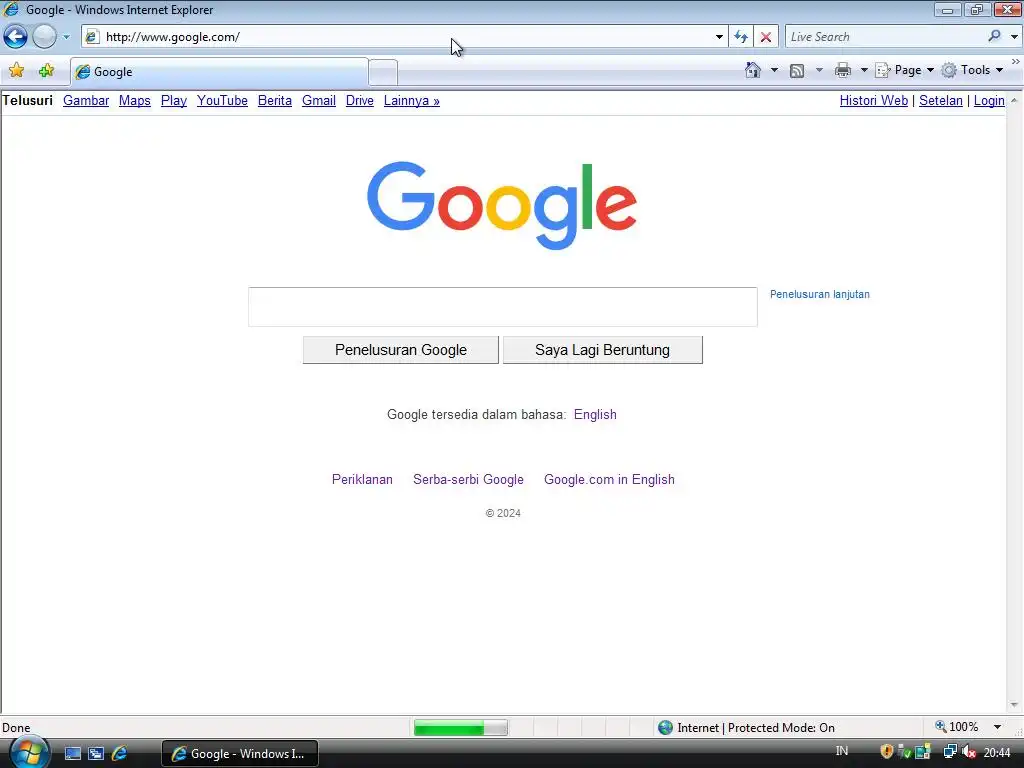The width and height of the screenshot is (1024, 768).
Task: Click inside the Live Search box
Action: 885,37
